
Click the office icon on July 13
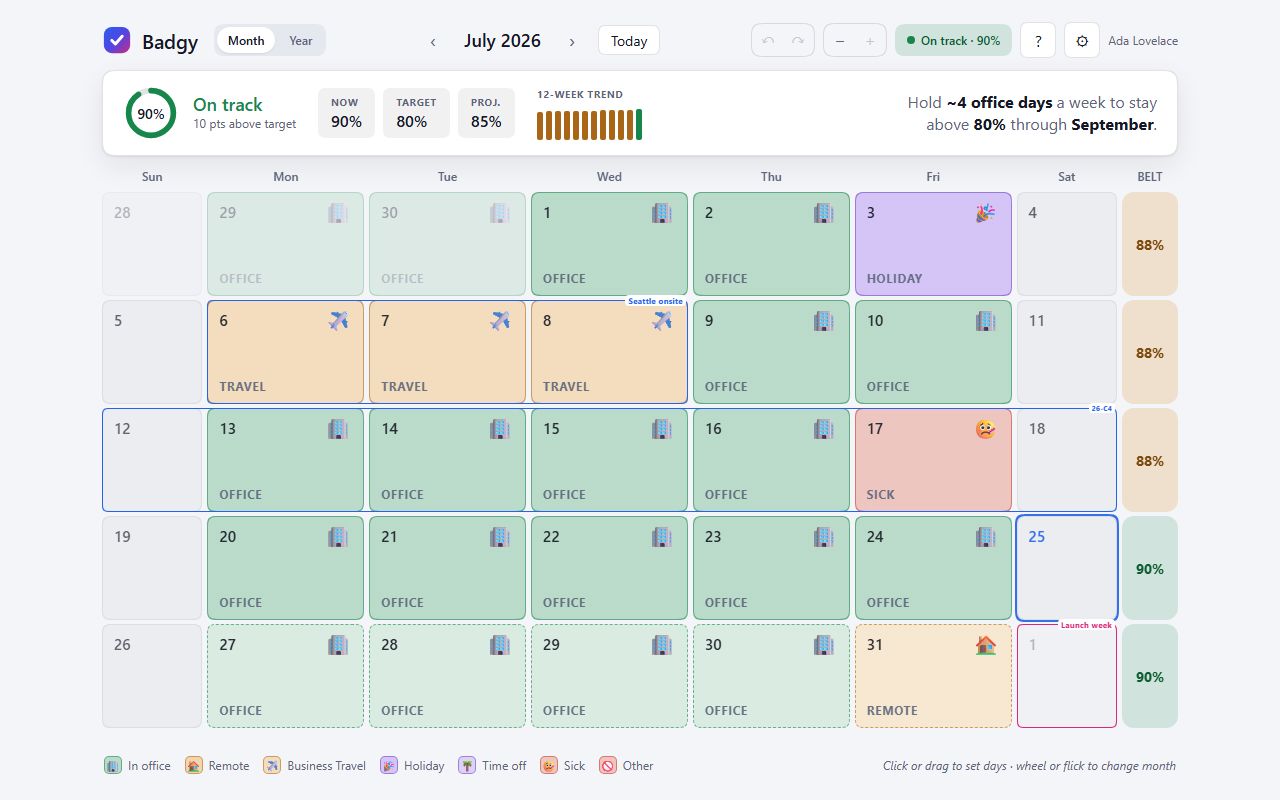pyautogui.click(x=338, y=429)
